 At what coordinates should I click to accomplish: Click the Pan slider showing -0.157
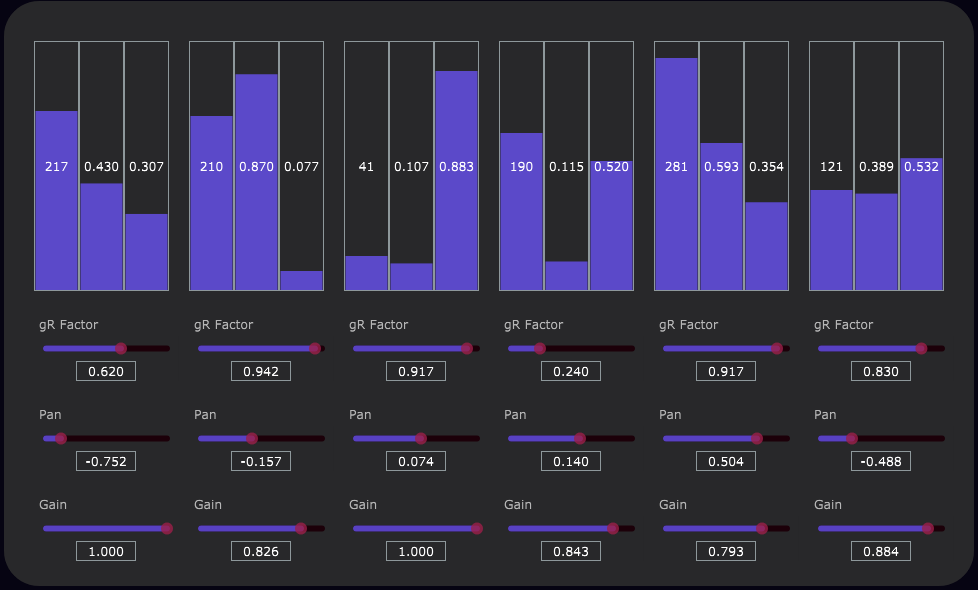pos(250,438)
